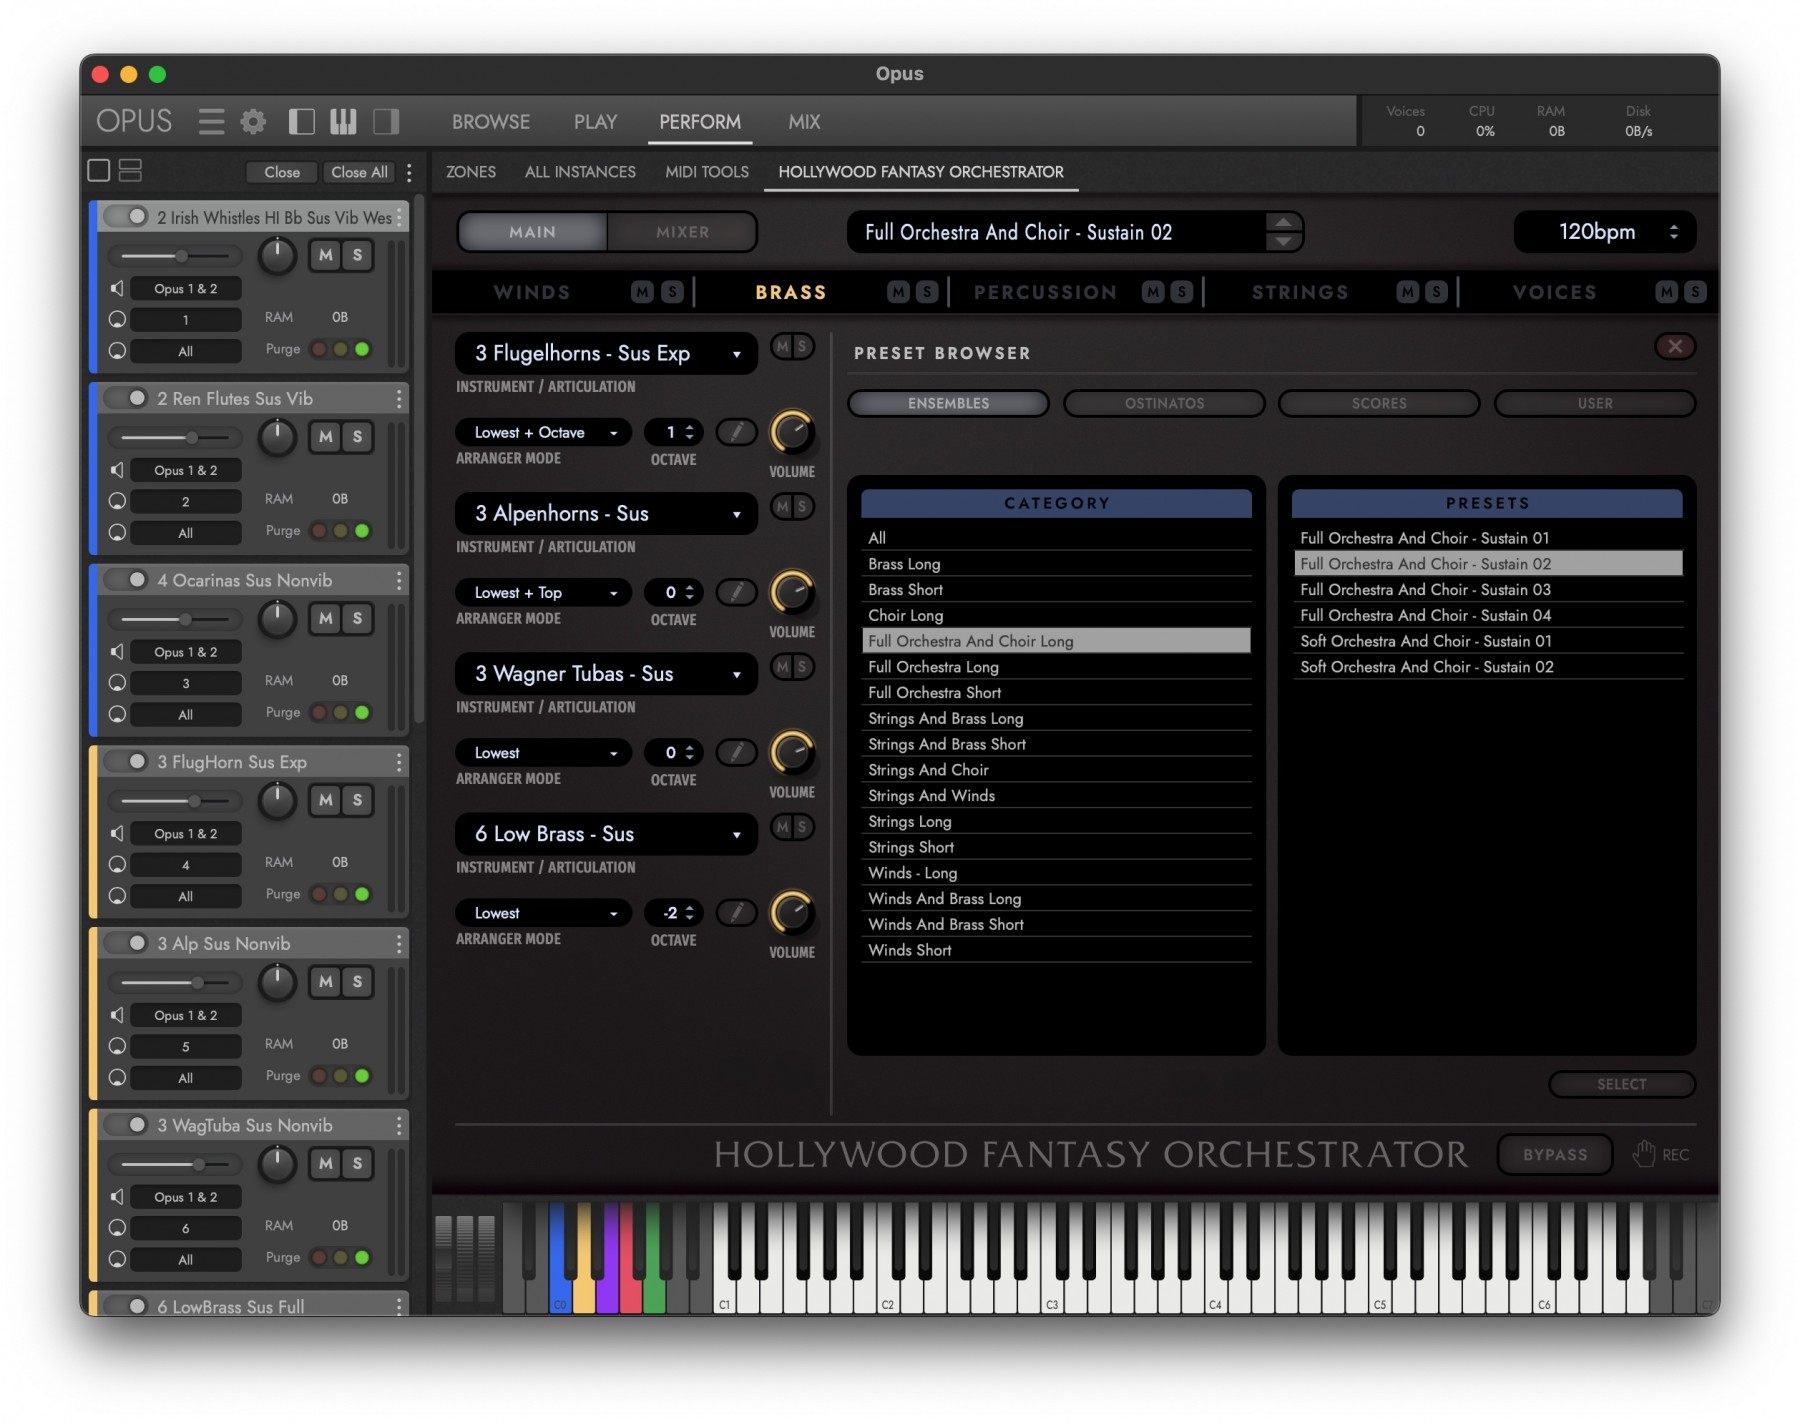Open the OPUS hamburger main menu
The height and width of the screenshot is (1422, 1800).
coord(211,122)
